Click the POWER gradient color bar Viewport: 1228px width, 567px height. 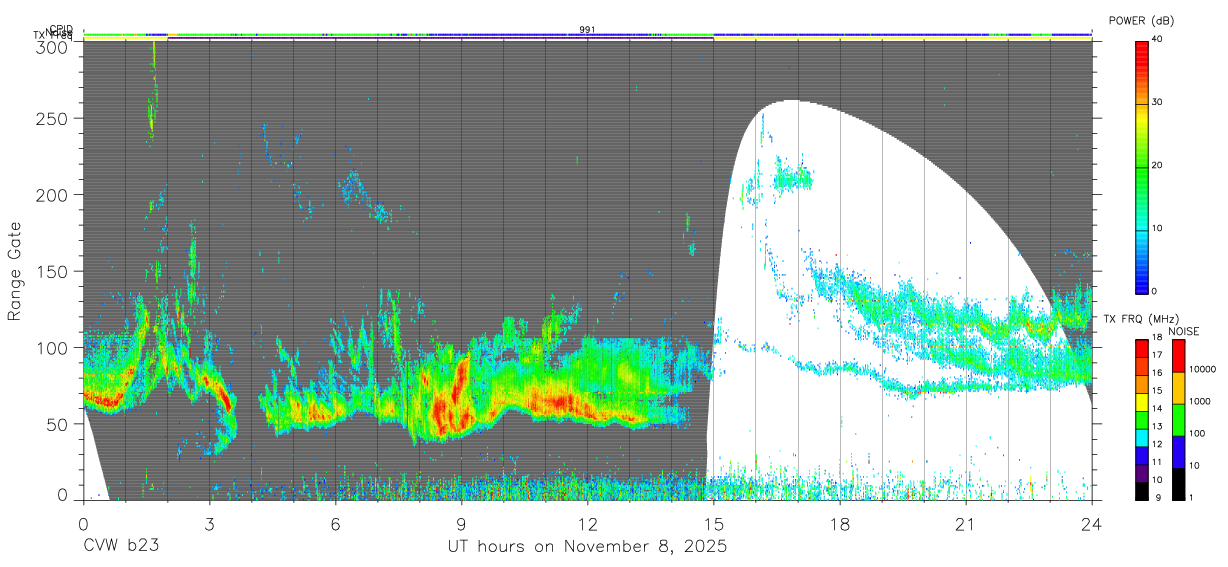[x=1141, y=166]
